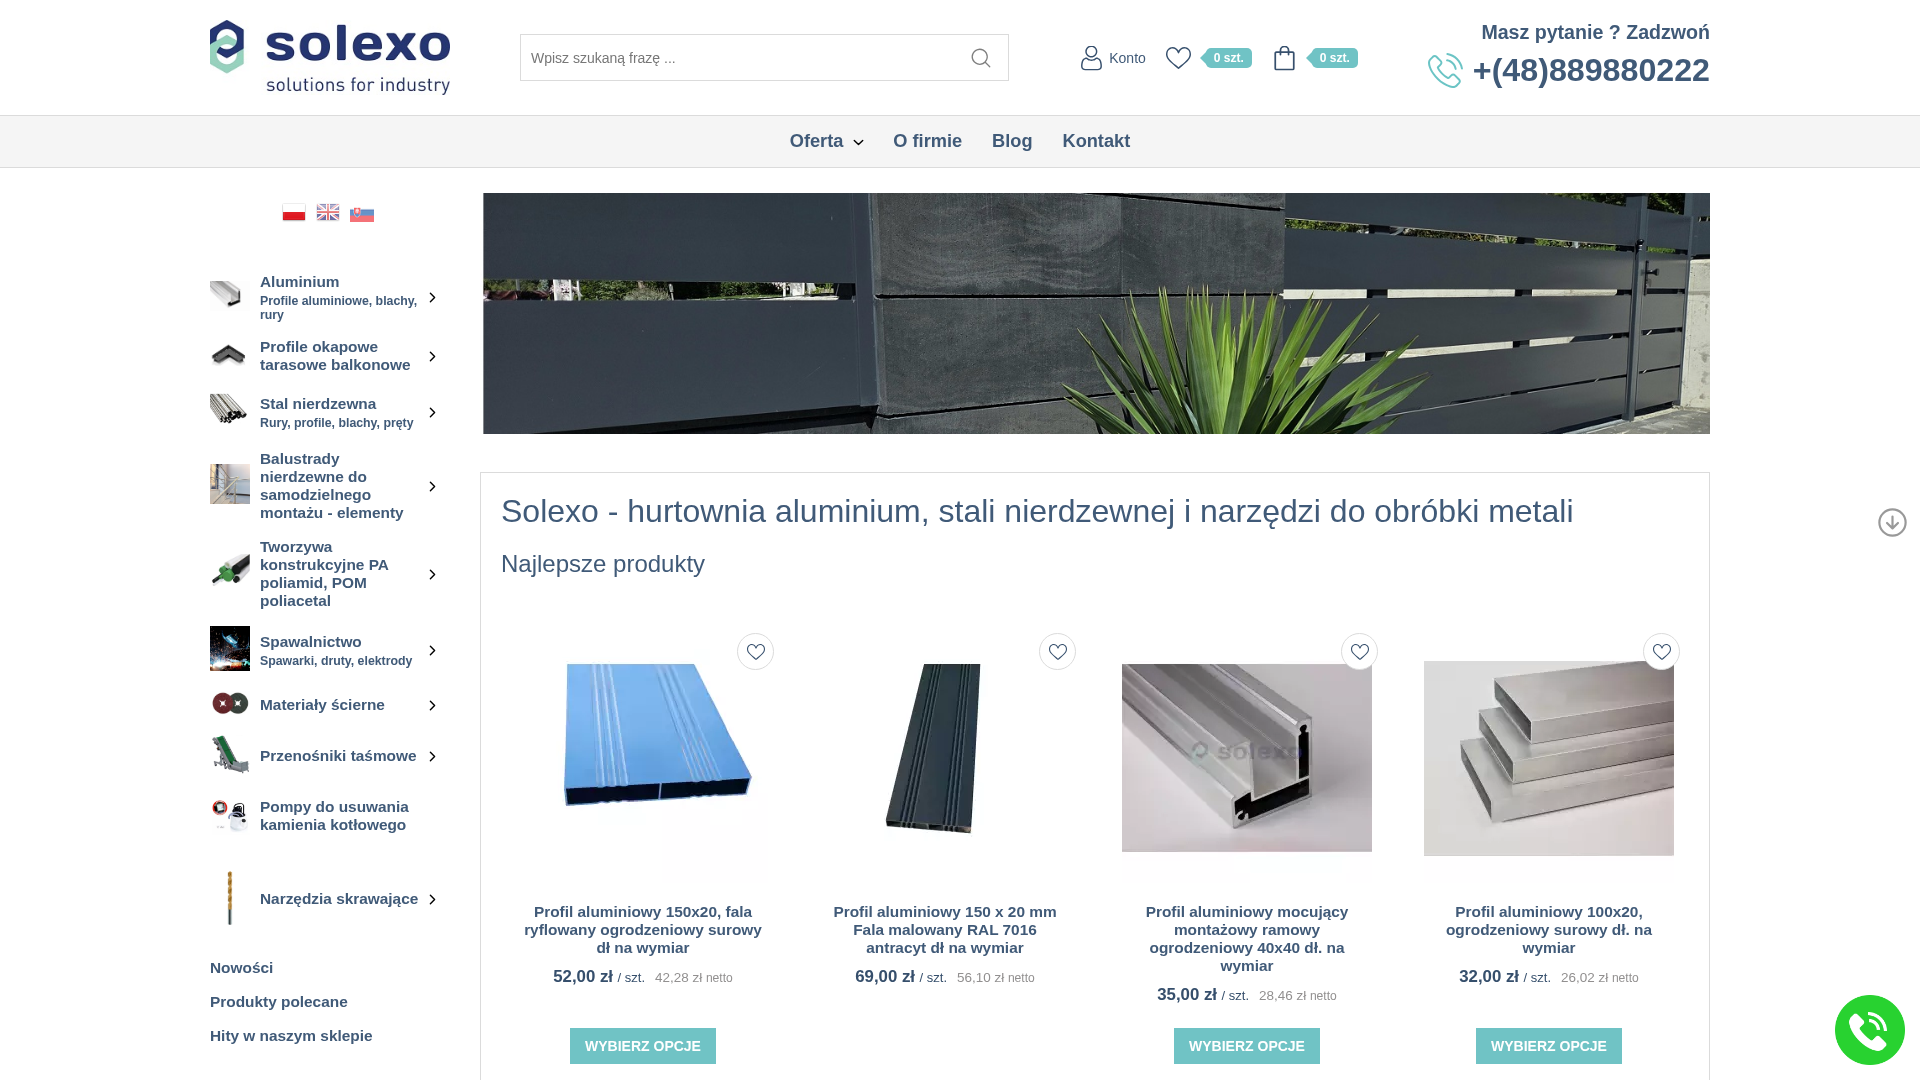
Task: Click the Materiały ścierne discs icon
Action: (230, 704)
